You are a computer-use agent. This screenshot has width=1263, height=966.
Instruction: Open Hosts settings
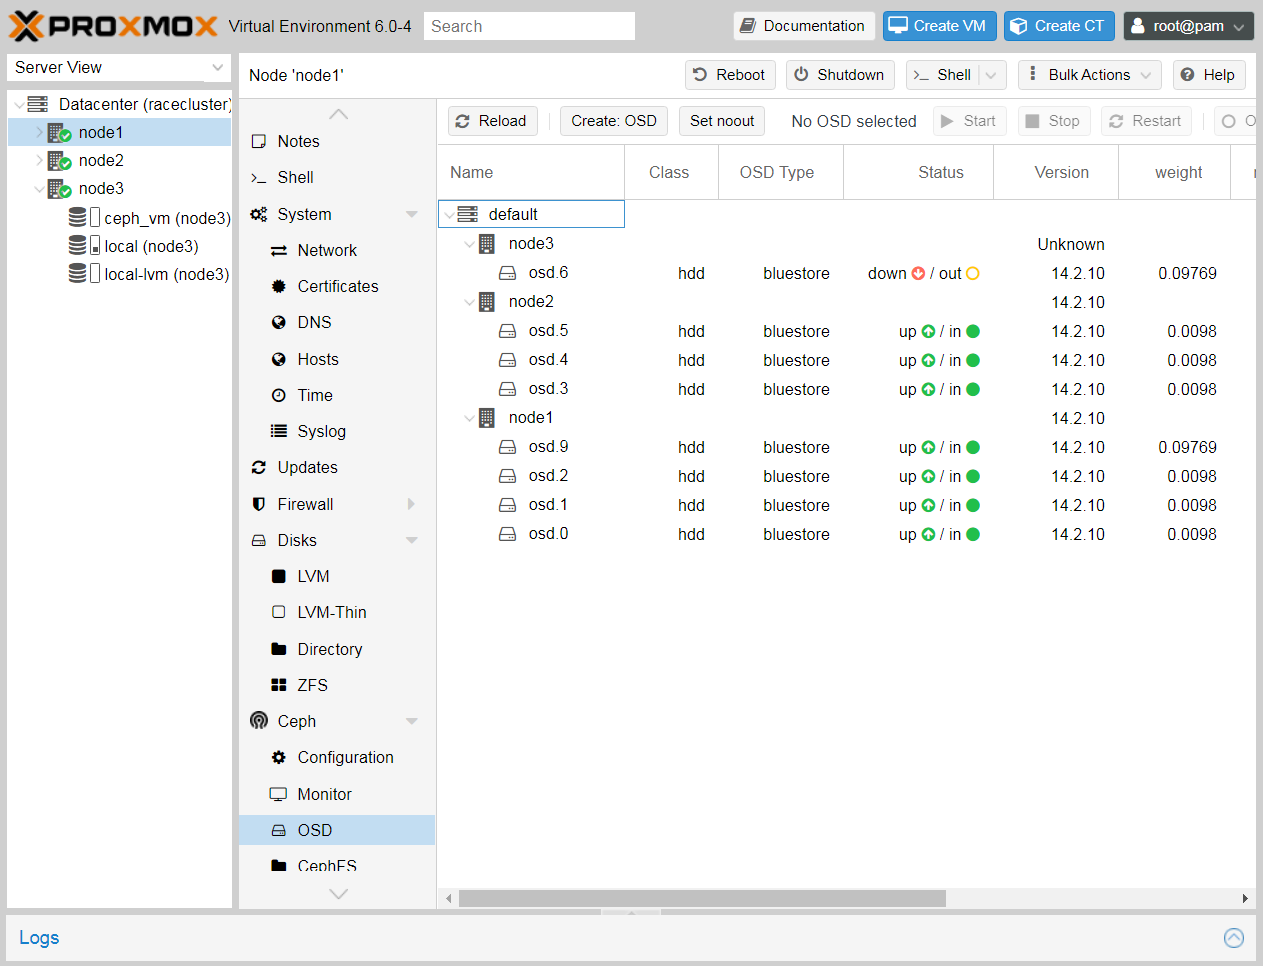coord(337,359)
